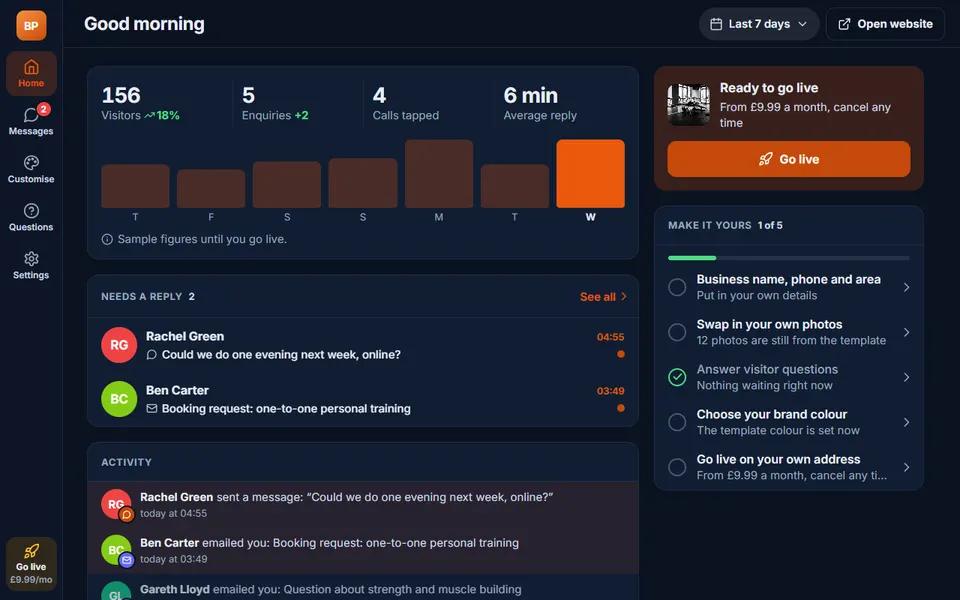
Task: Click the envelope icon in Ben's request
Action: [152, 408]
